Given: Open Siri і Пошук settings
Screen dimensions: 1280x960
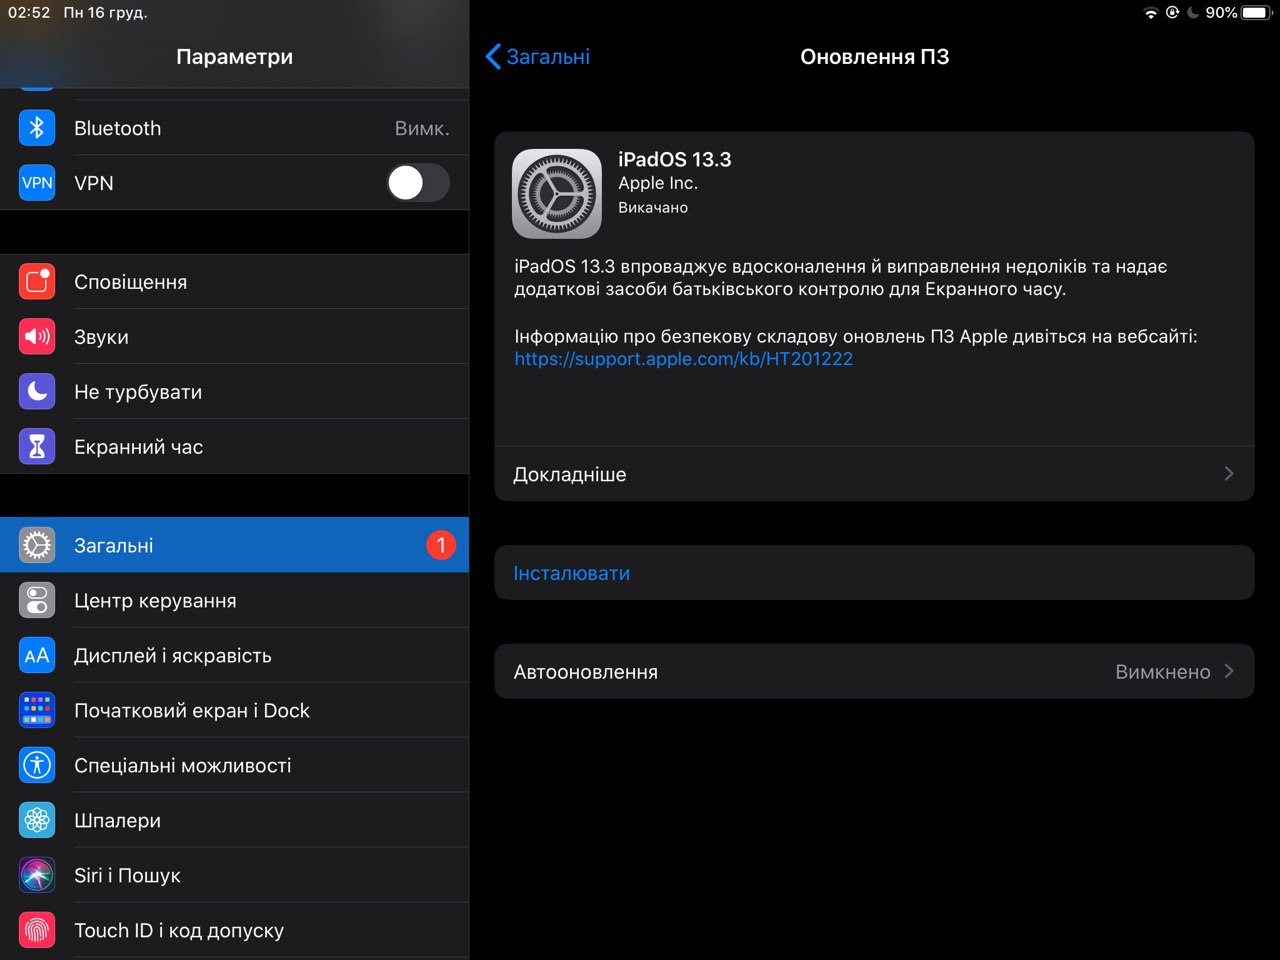Looking at the screenshot, I should (x=234, y=875).
